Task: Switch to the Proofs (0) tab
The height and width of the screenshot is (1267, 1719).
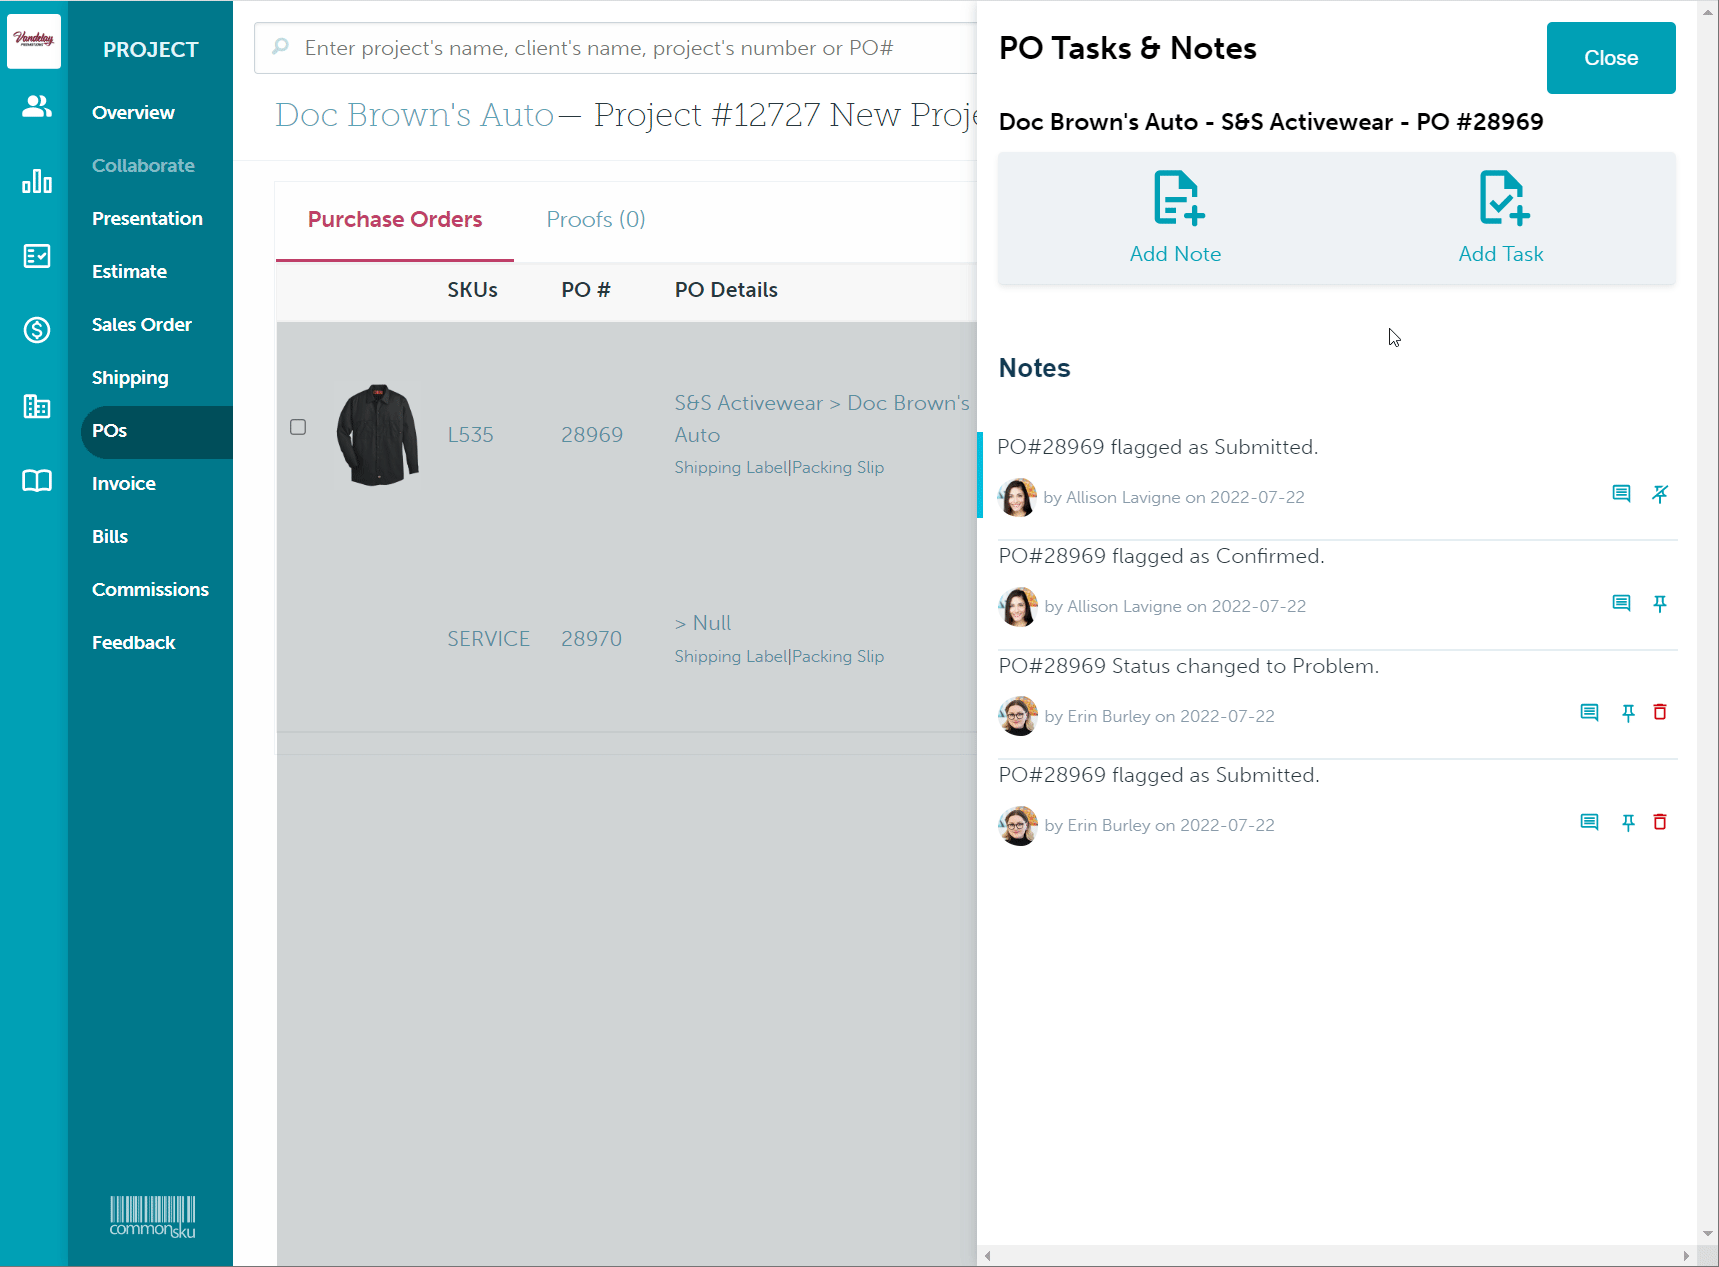Action: (595, 219)
